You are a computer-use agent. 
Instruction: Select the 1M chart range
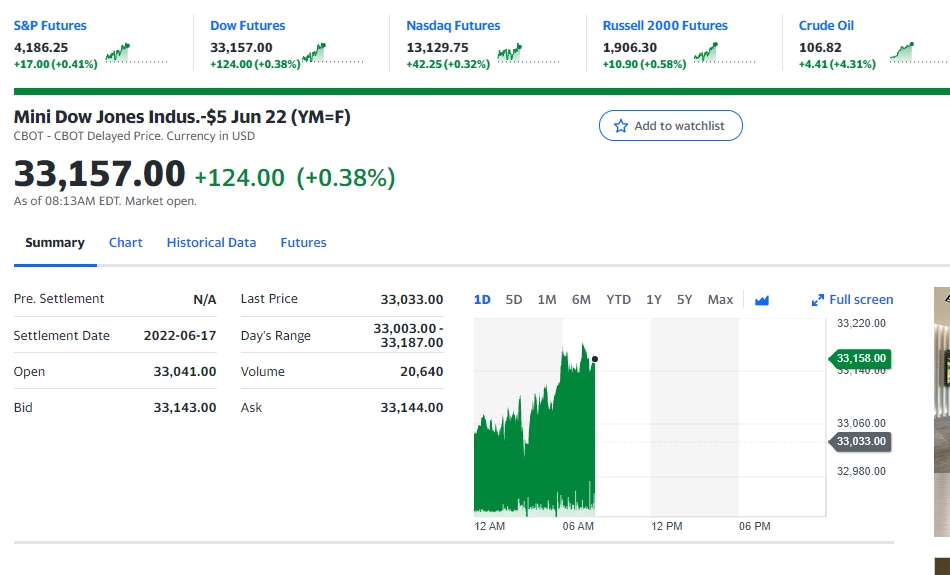[x=547, y=299]
